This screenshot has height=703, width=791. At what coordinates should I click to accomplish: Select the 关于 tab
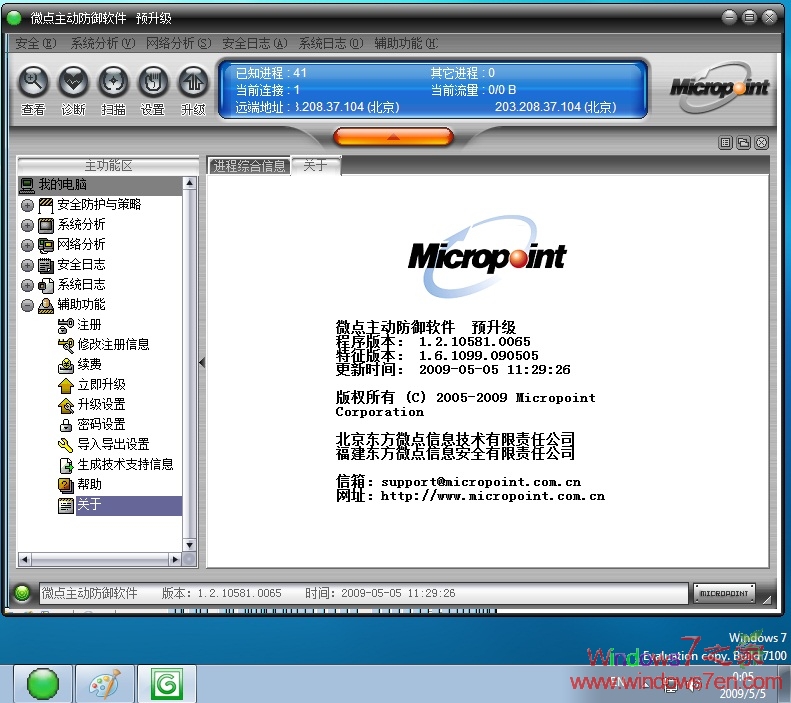(x=316, y=165)
